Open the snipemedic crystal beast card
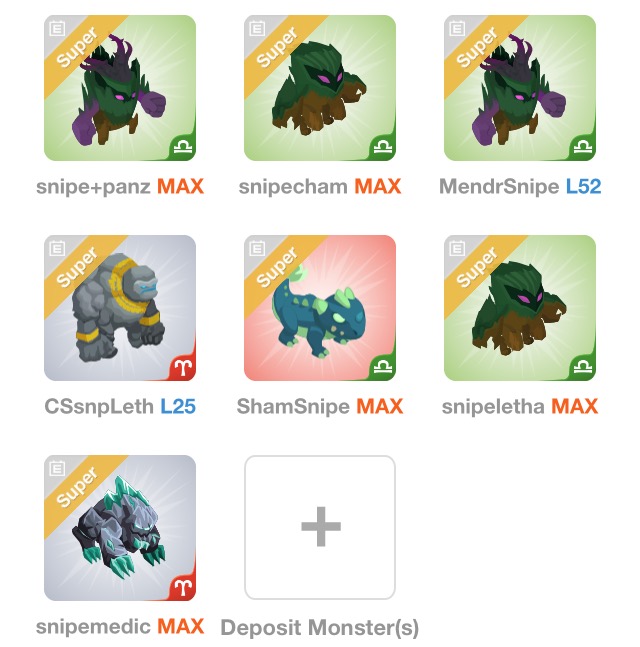640x647 pixels. [x=120, y=528]
